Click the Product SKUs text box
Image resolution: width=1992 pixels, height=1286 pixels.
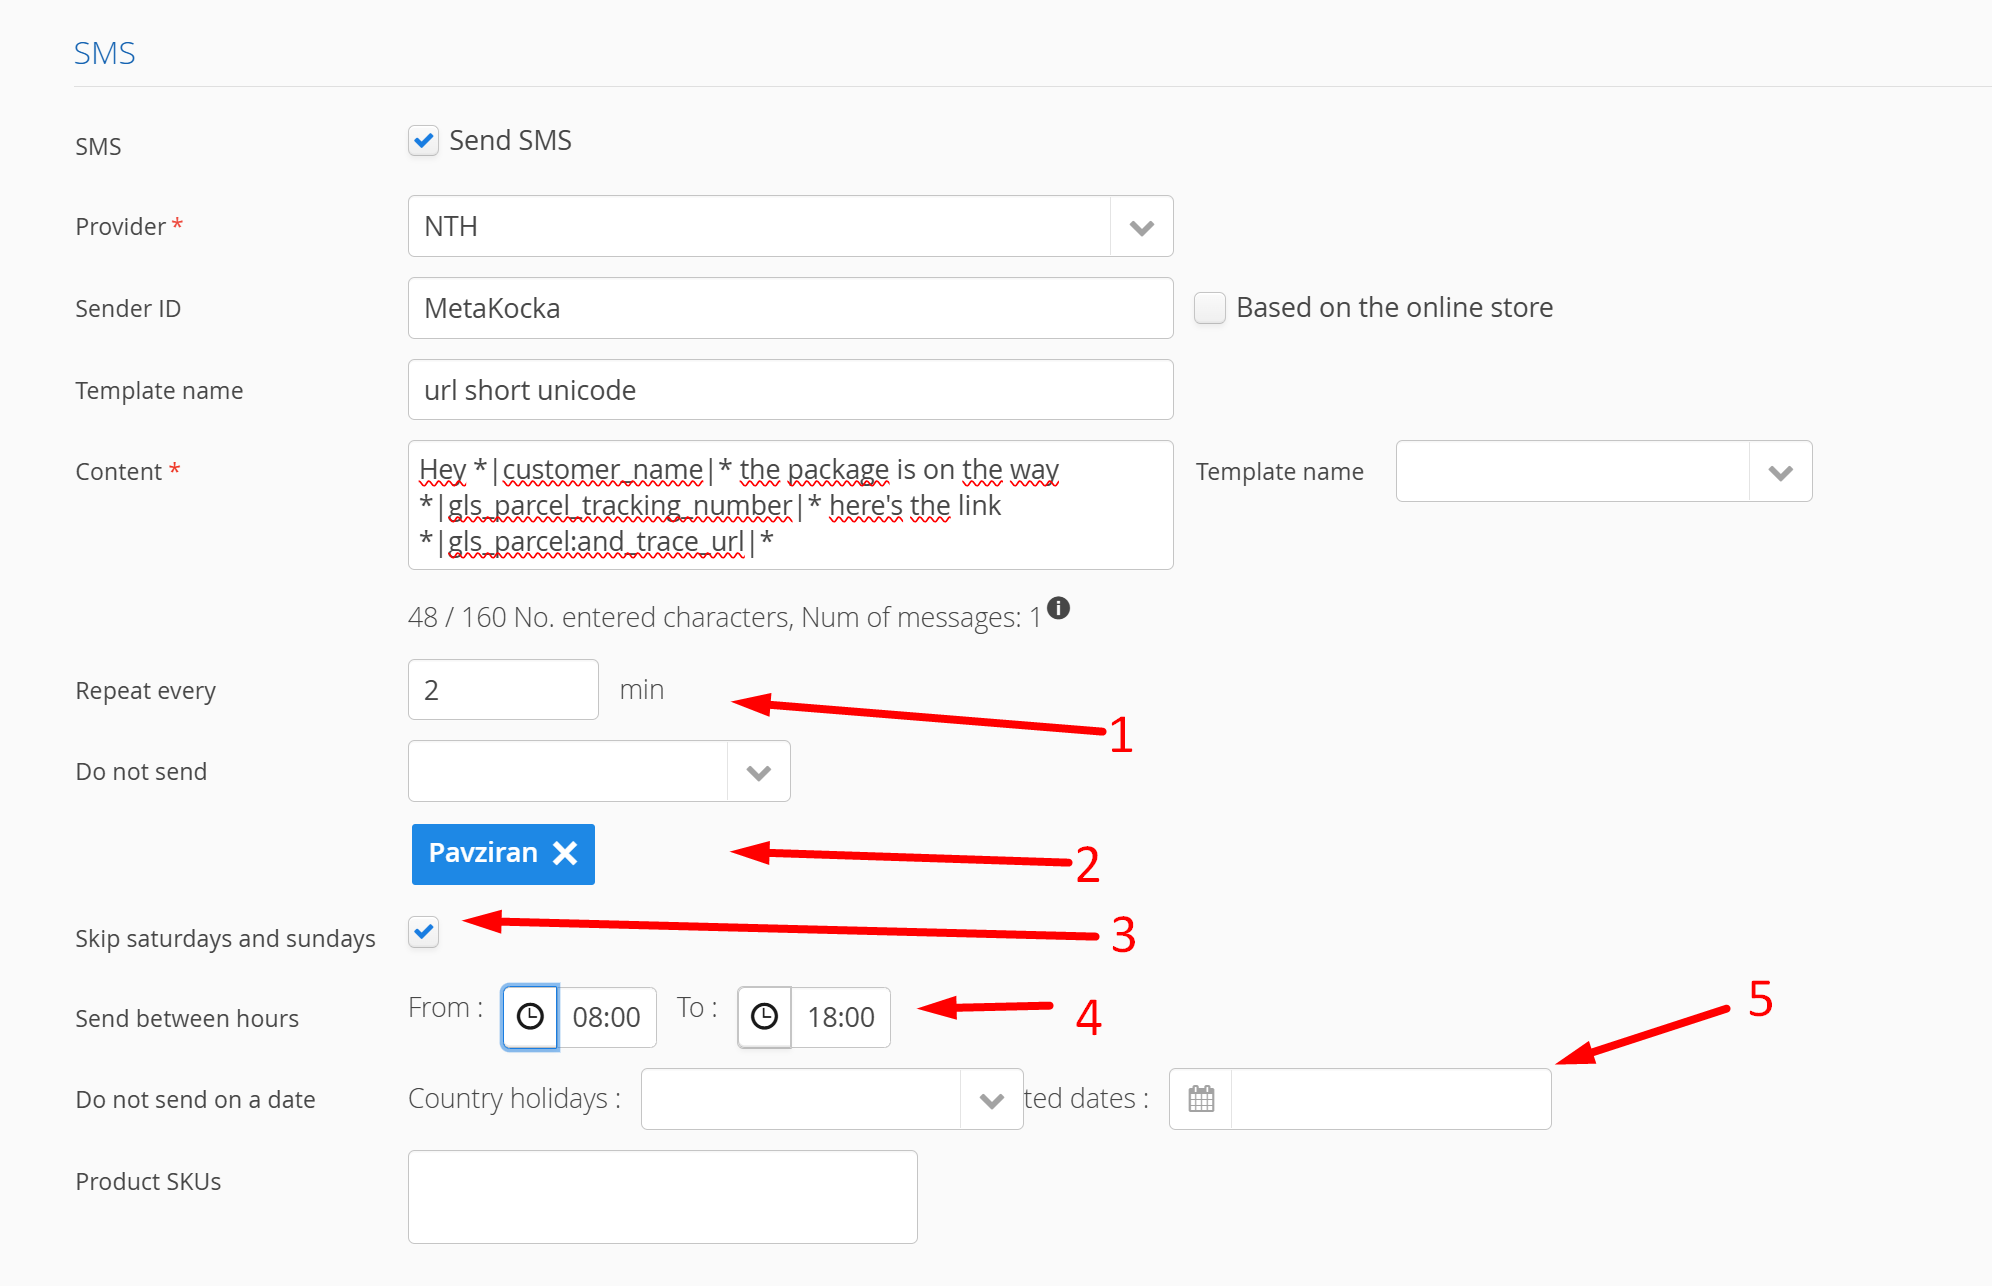click(662, 1197)
